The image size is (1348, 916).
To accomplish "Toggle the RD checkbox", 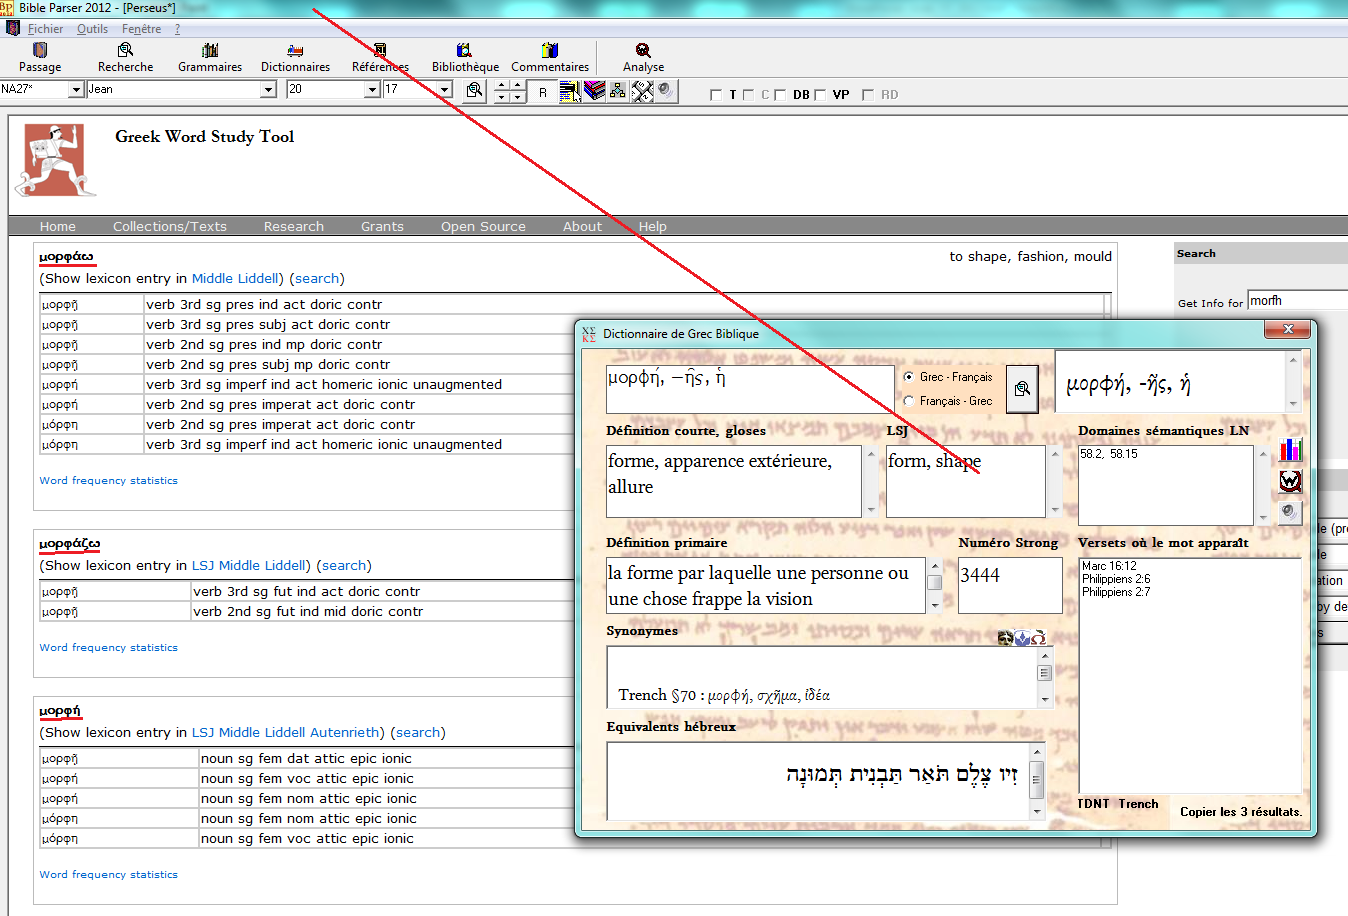I will click(868, 95).
